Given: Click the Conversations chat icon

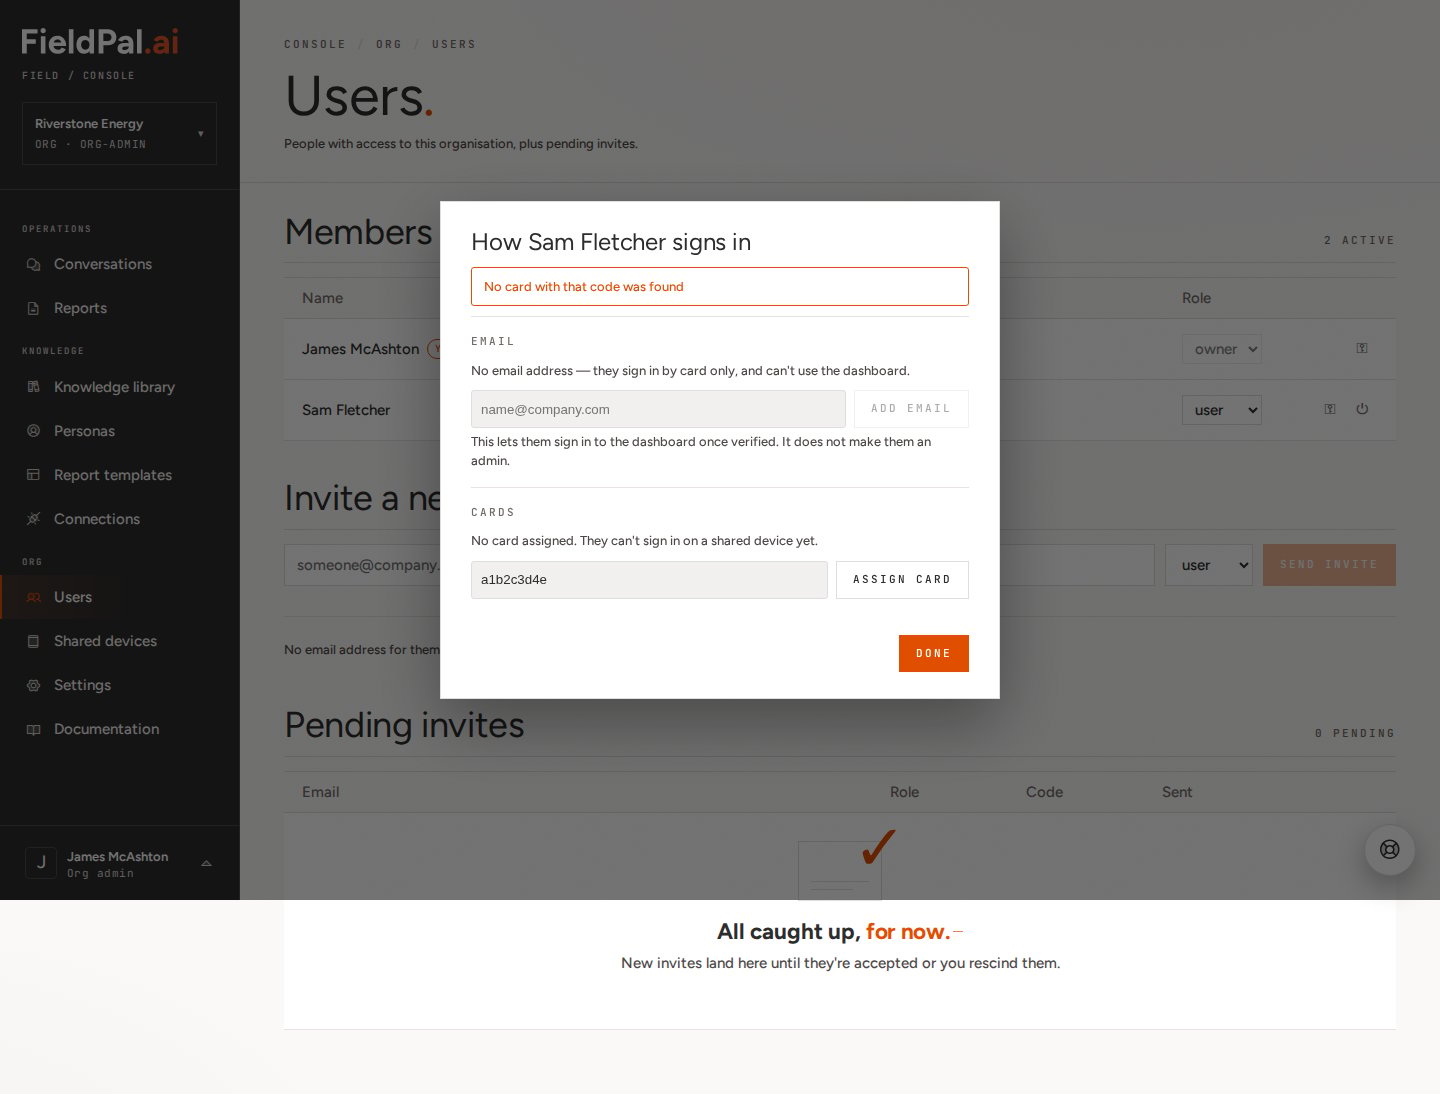Looking at the screenshot, I should point(33,264).
